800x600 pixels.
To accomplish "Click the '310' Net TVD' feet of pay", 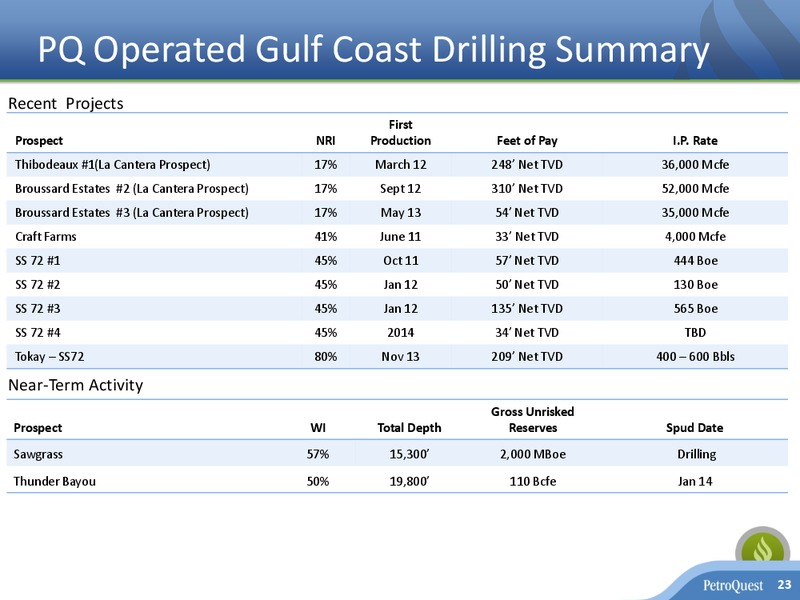I will [527, 189].
